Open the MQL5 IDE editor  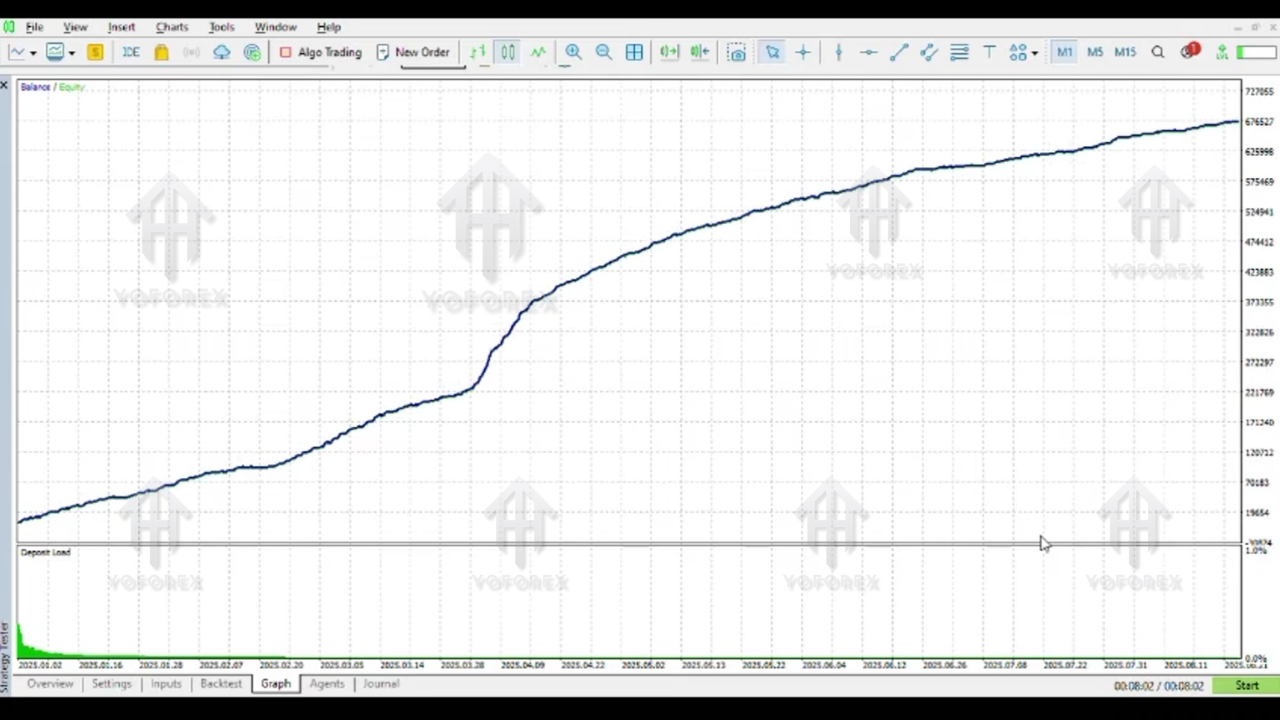131,52
